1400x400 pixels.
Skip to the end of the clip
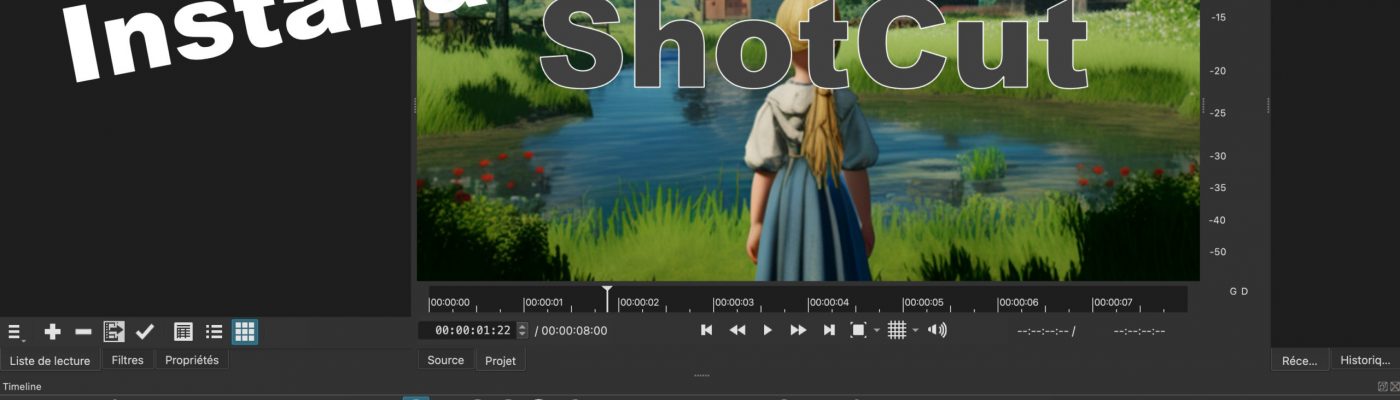828,330
